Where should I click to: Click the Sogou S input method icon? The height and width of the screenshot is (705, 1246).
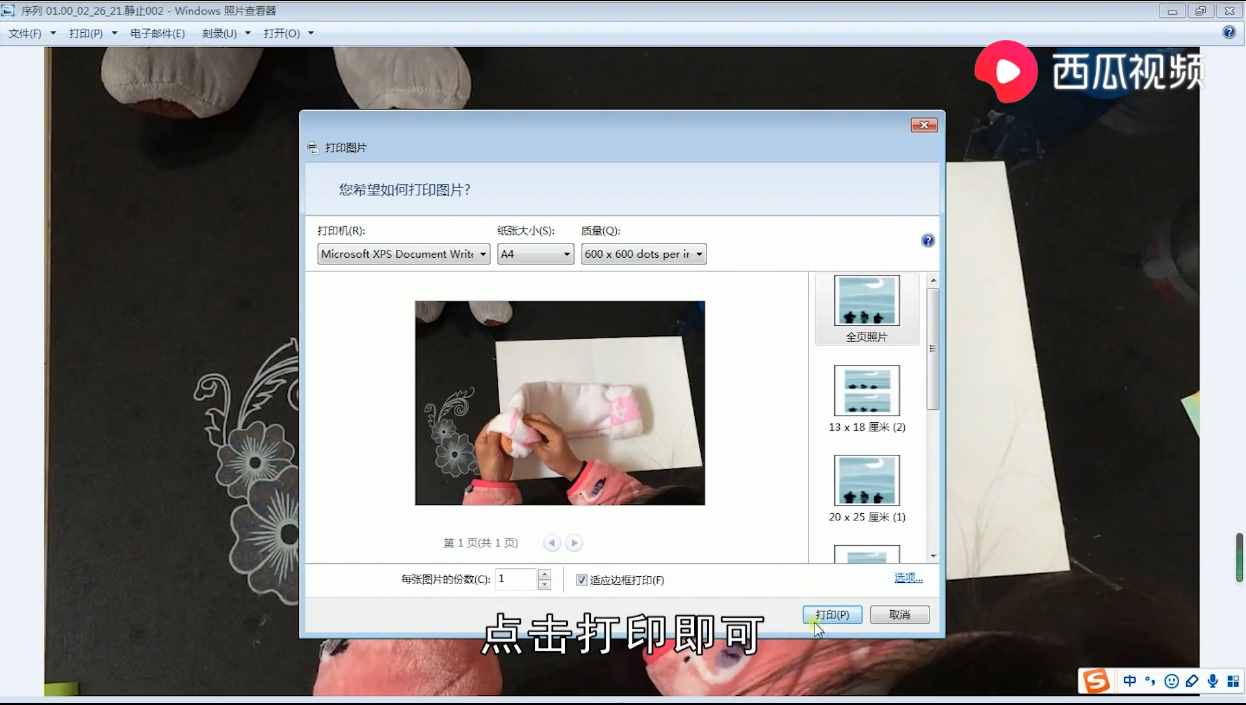pos(1096,681)
